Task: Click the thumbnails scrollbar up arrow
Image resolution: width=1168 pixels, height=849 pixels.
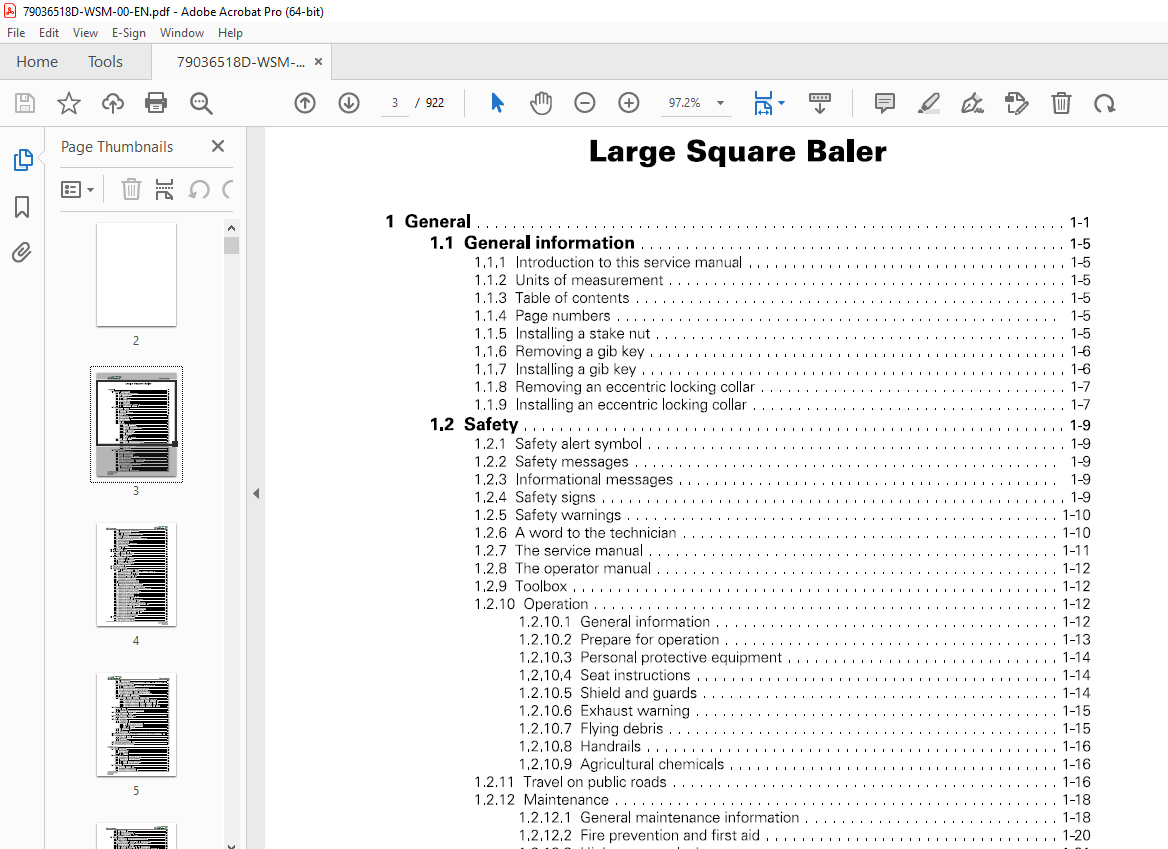Action: (232, 228)
